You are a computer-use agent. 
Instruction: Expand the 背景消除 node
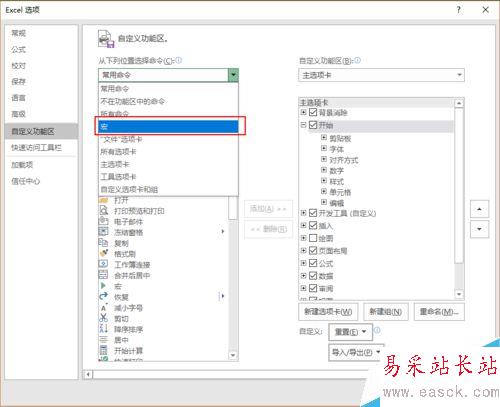304,112
